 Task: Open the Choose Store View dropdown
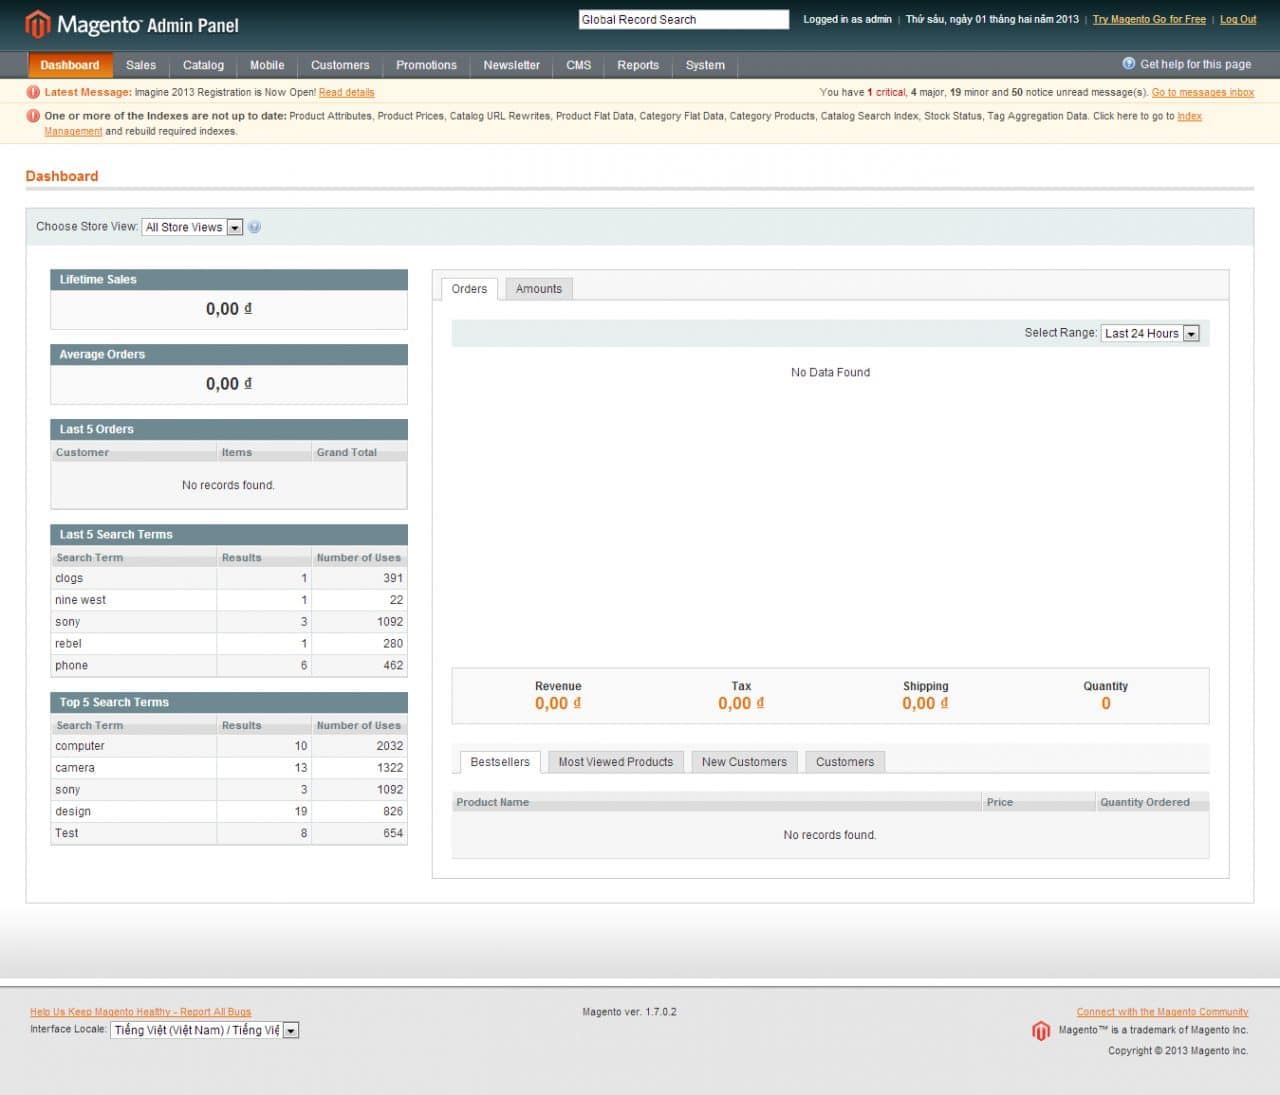192,227
